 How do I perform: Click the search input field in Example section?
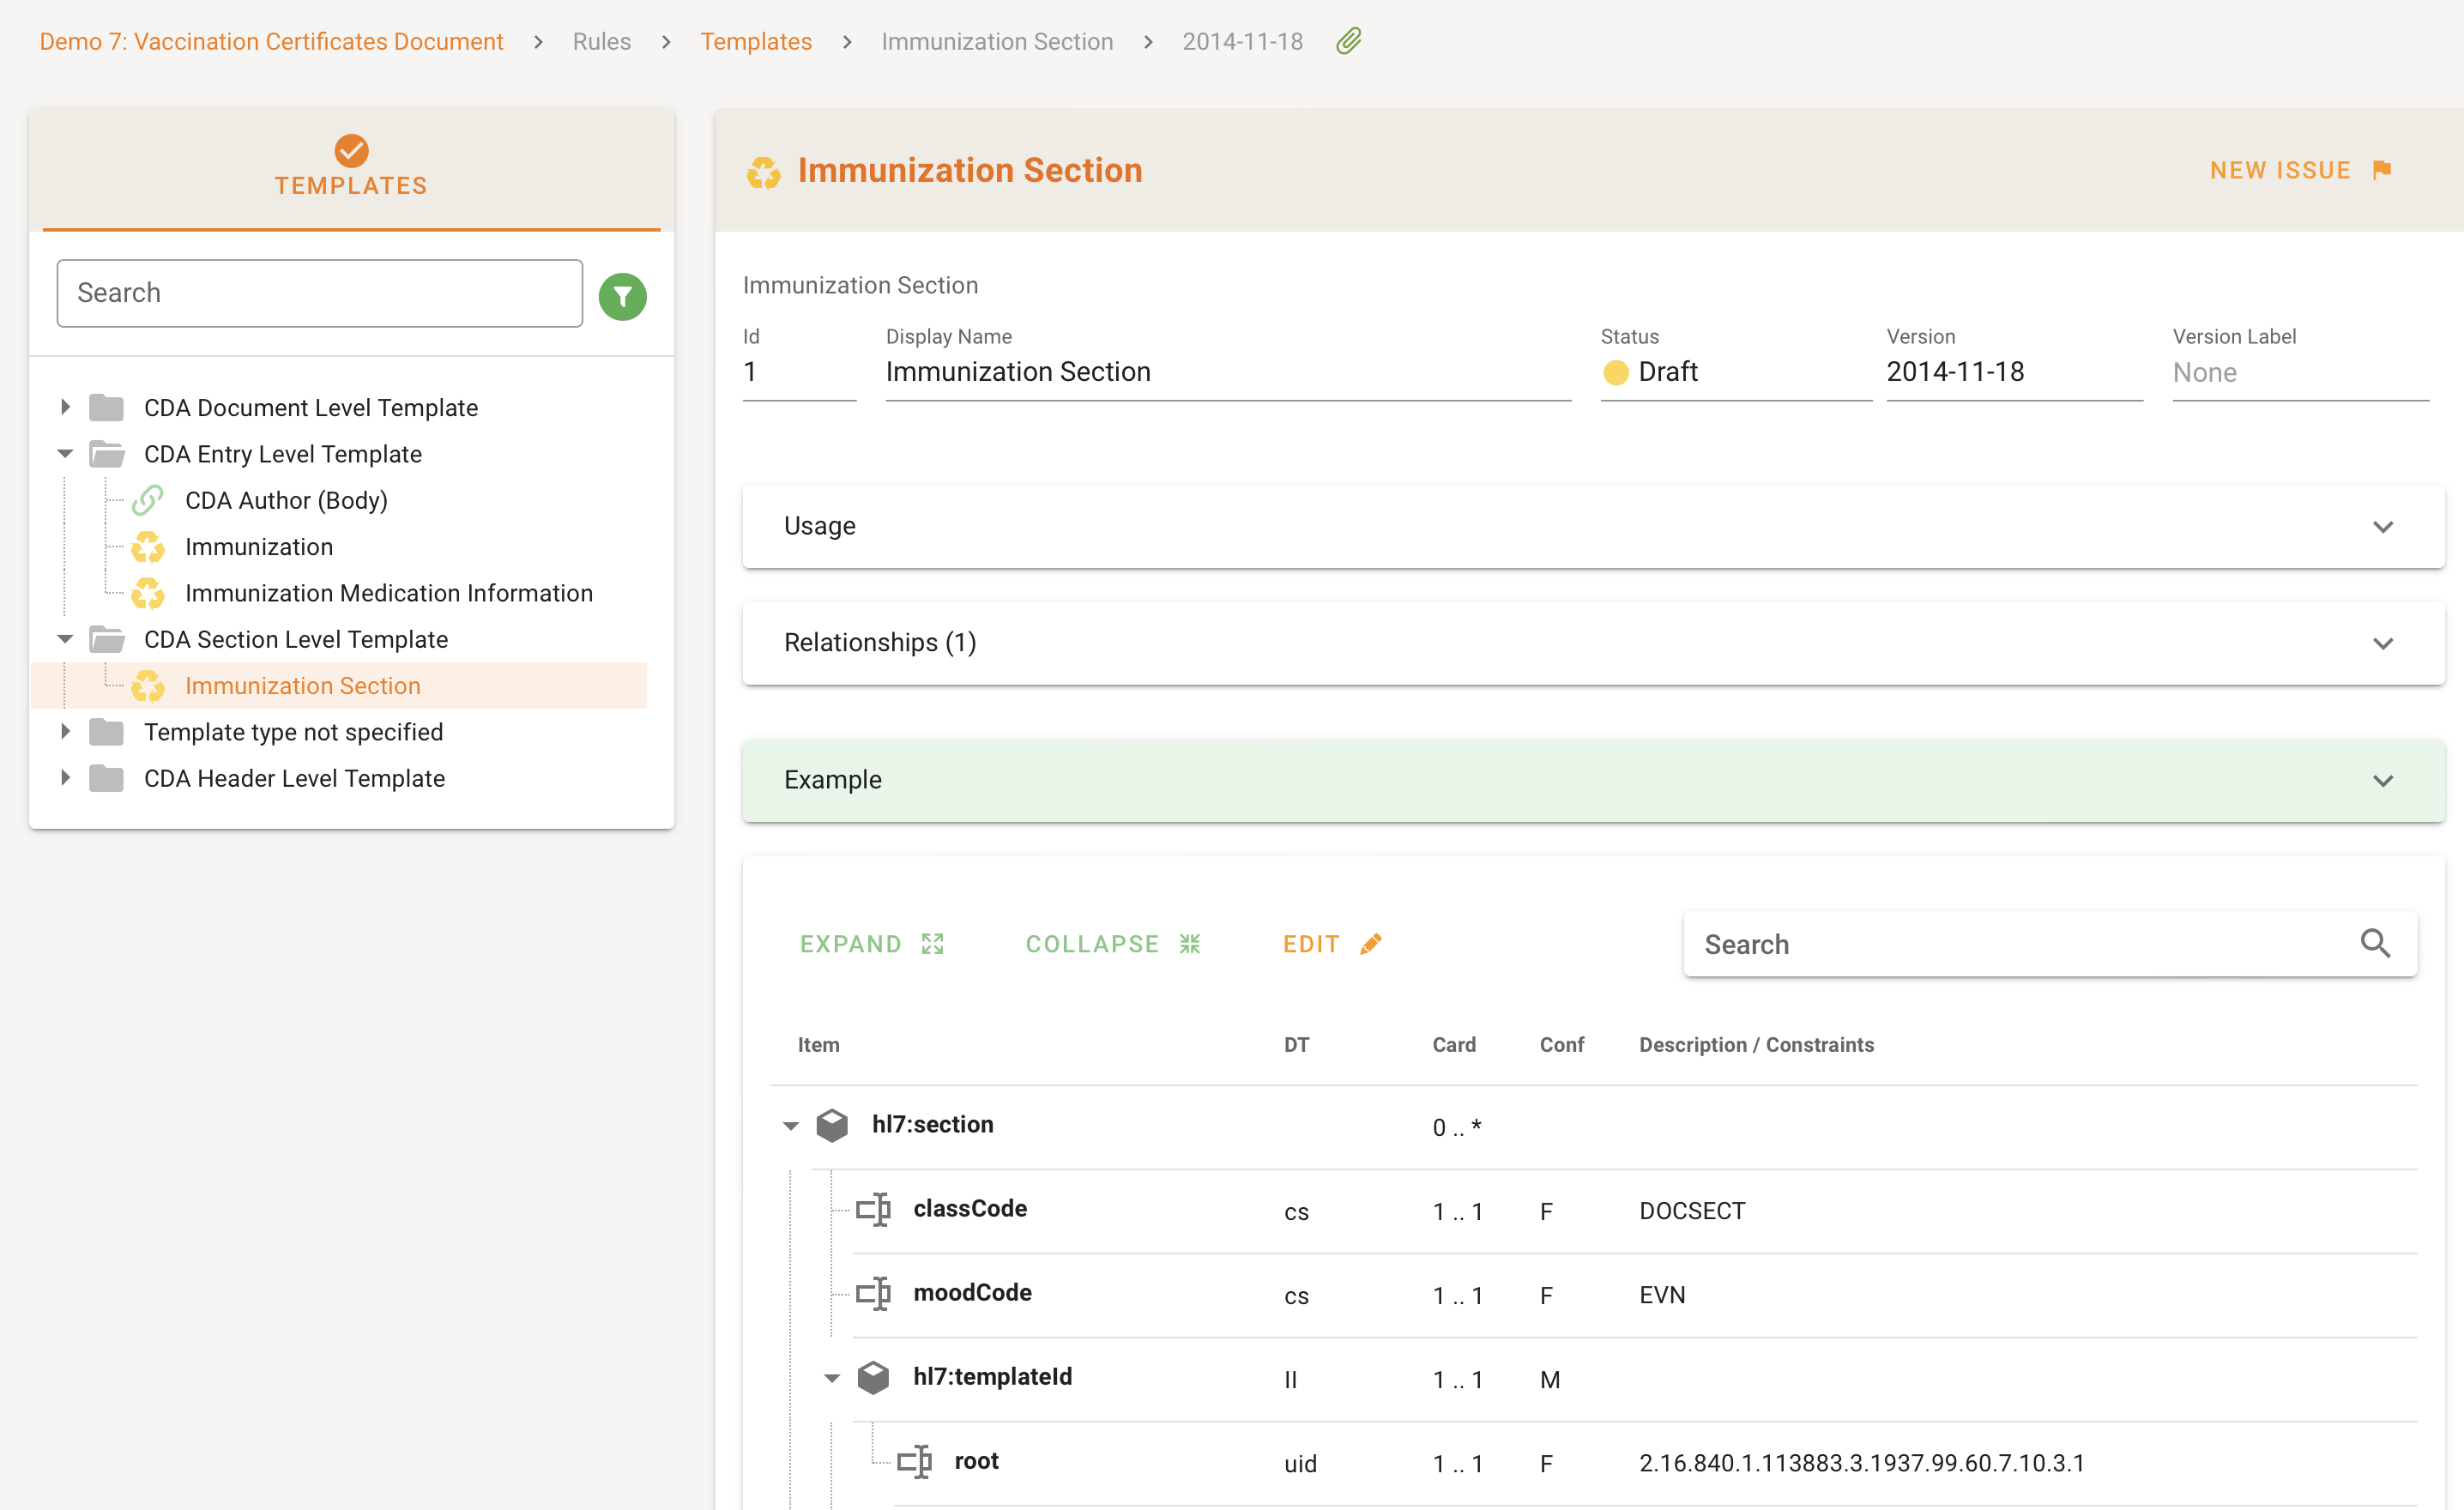tap(2024, 943)
